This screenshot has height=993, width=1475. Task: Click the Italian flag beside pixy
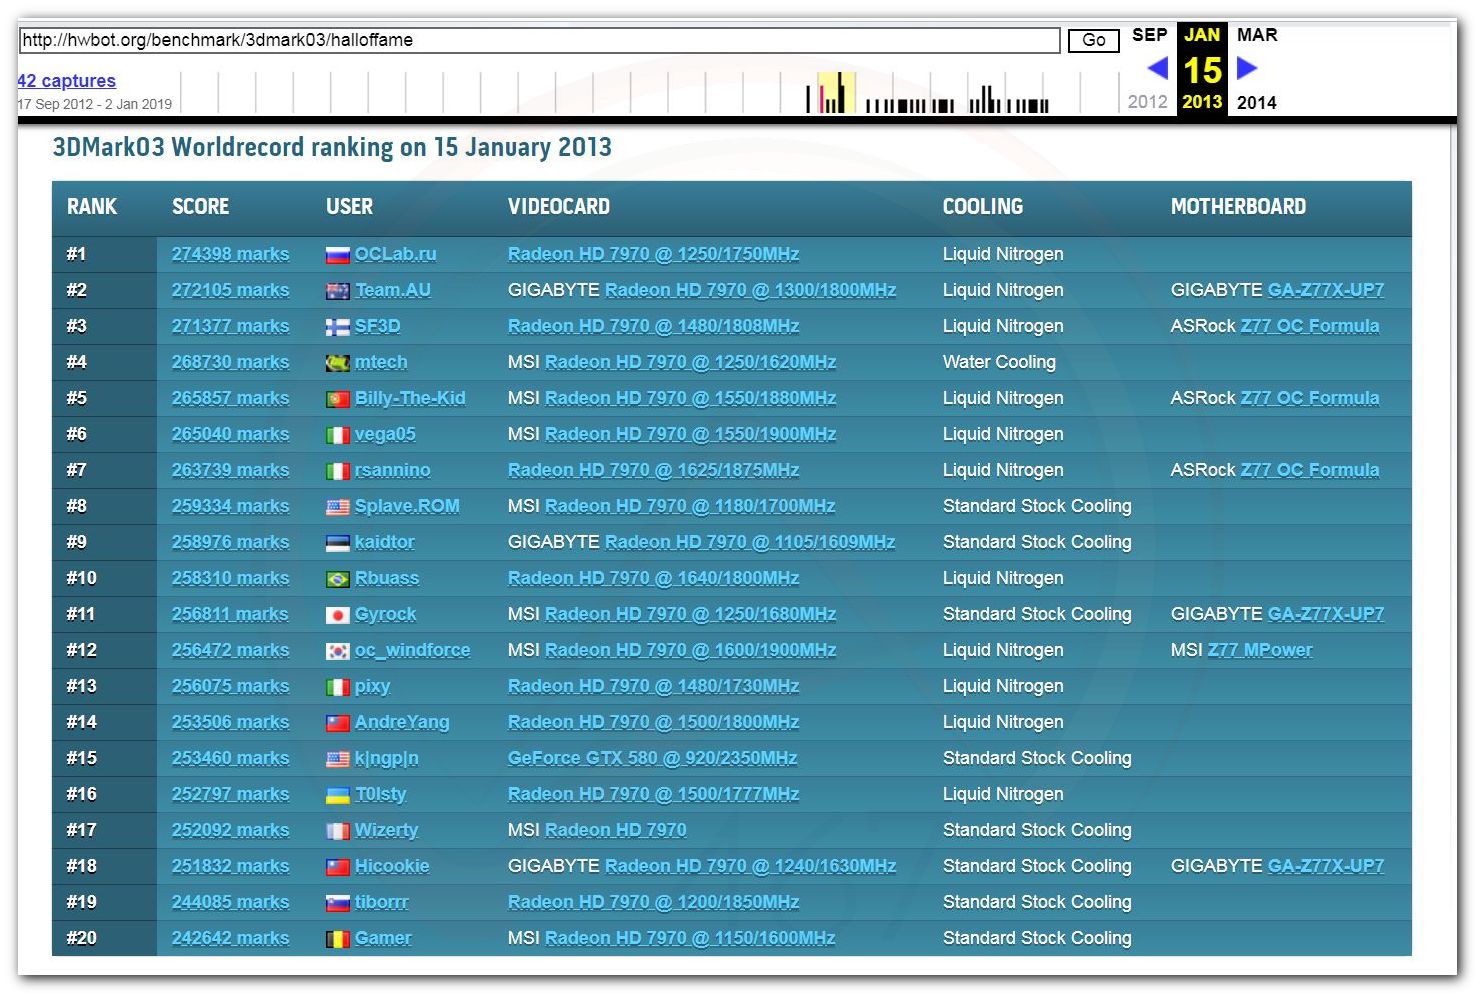(x=338, y=687)
